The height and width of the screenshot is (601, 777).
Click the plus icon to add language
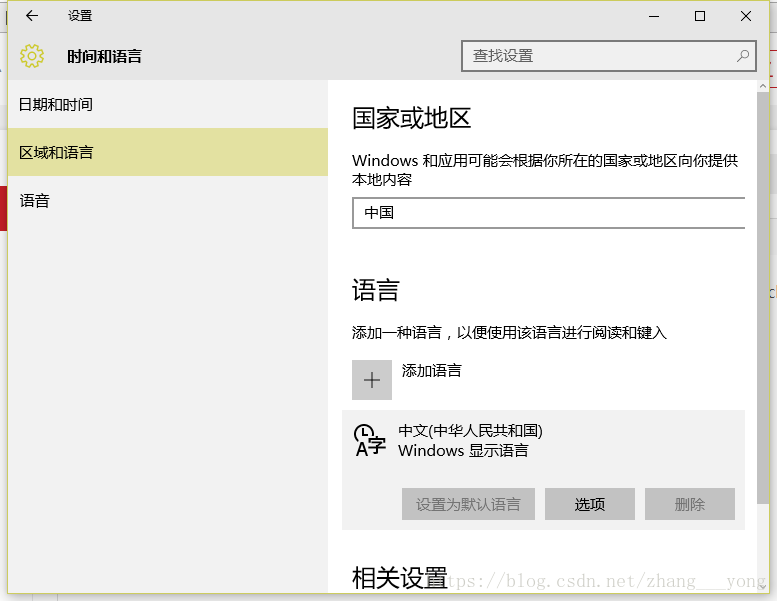[x=372, y=380]
